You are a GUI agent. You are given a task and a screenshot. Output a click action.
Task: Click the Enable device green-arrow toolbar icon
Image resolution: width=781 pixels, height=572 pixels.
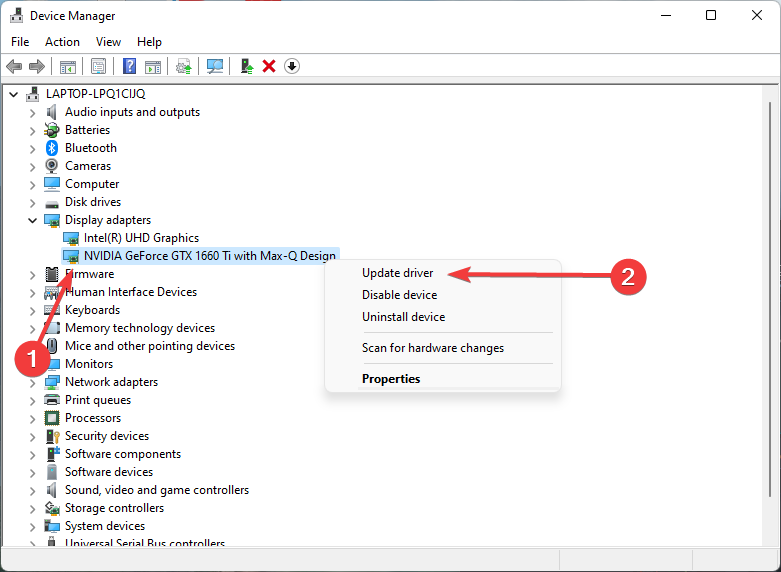(247, 66)
